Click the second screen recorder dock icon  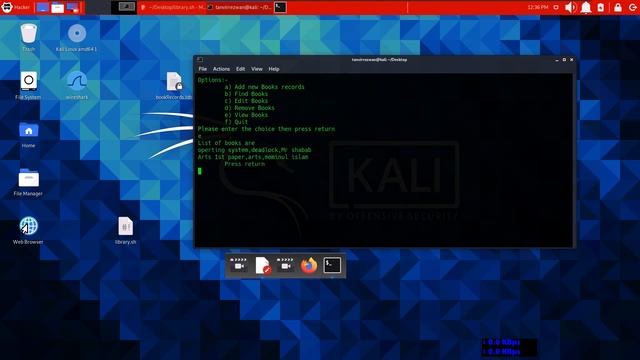pyautogui.click(x=285, y=265)
